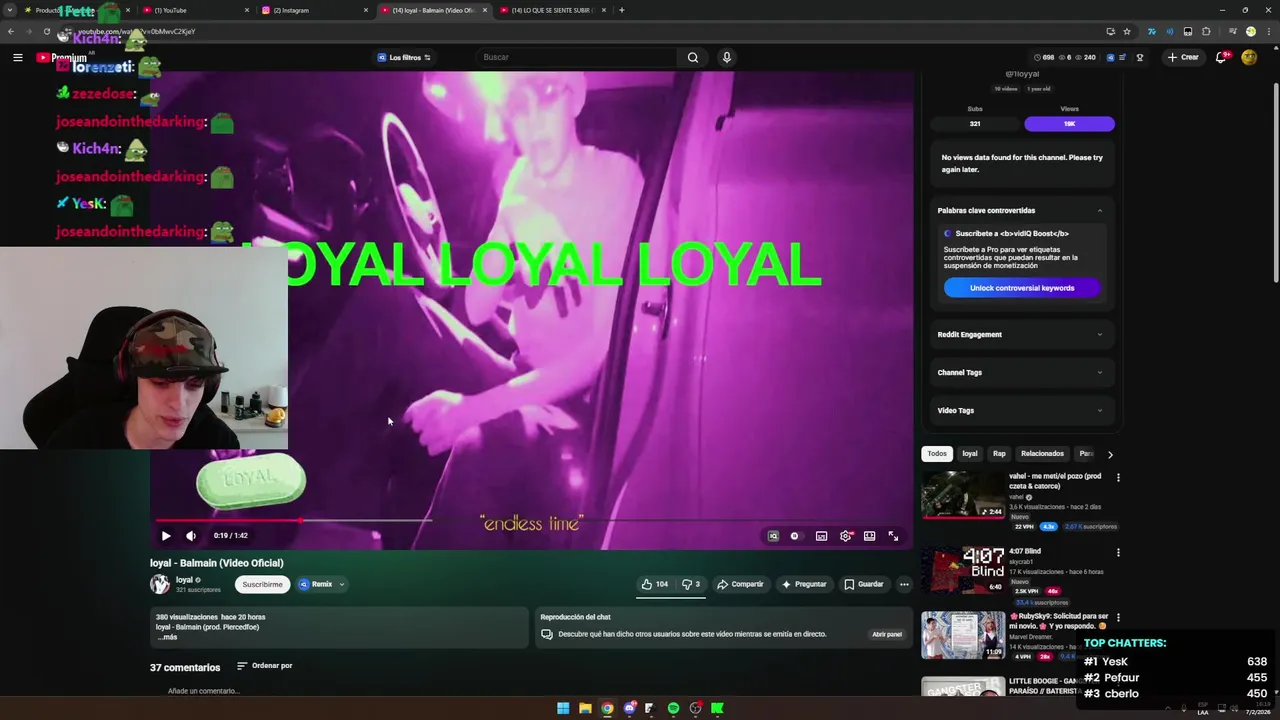Click the Preguntar button

[804, 584]
